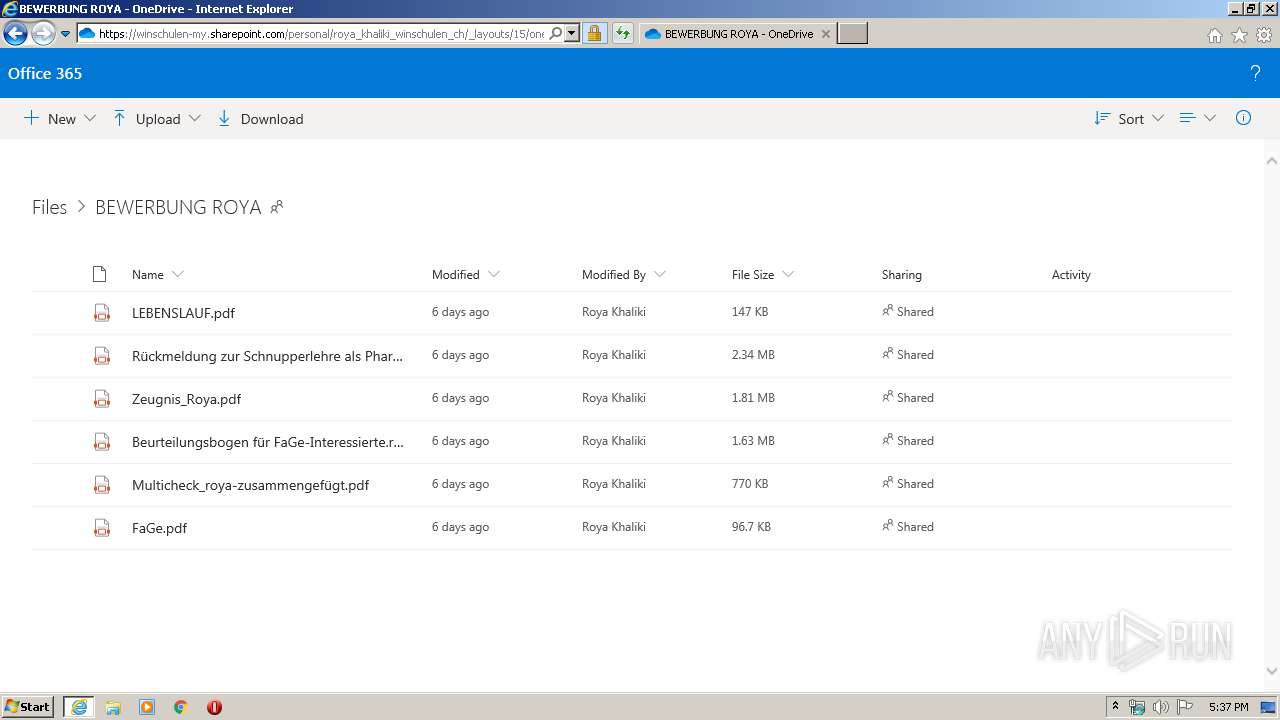
Task: Sort by Modified column header
Action: [456, 274]
